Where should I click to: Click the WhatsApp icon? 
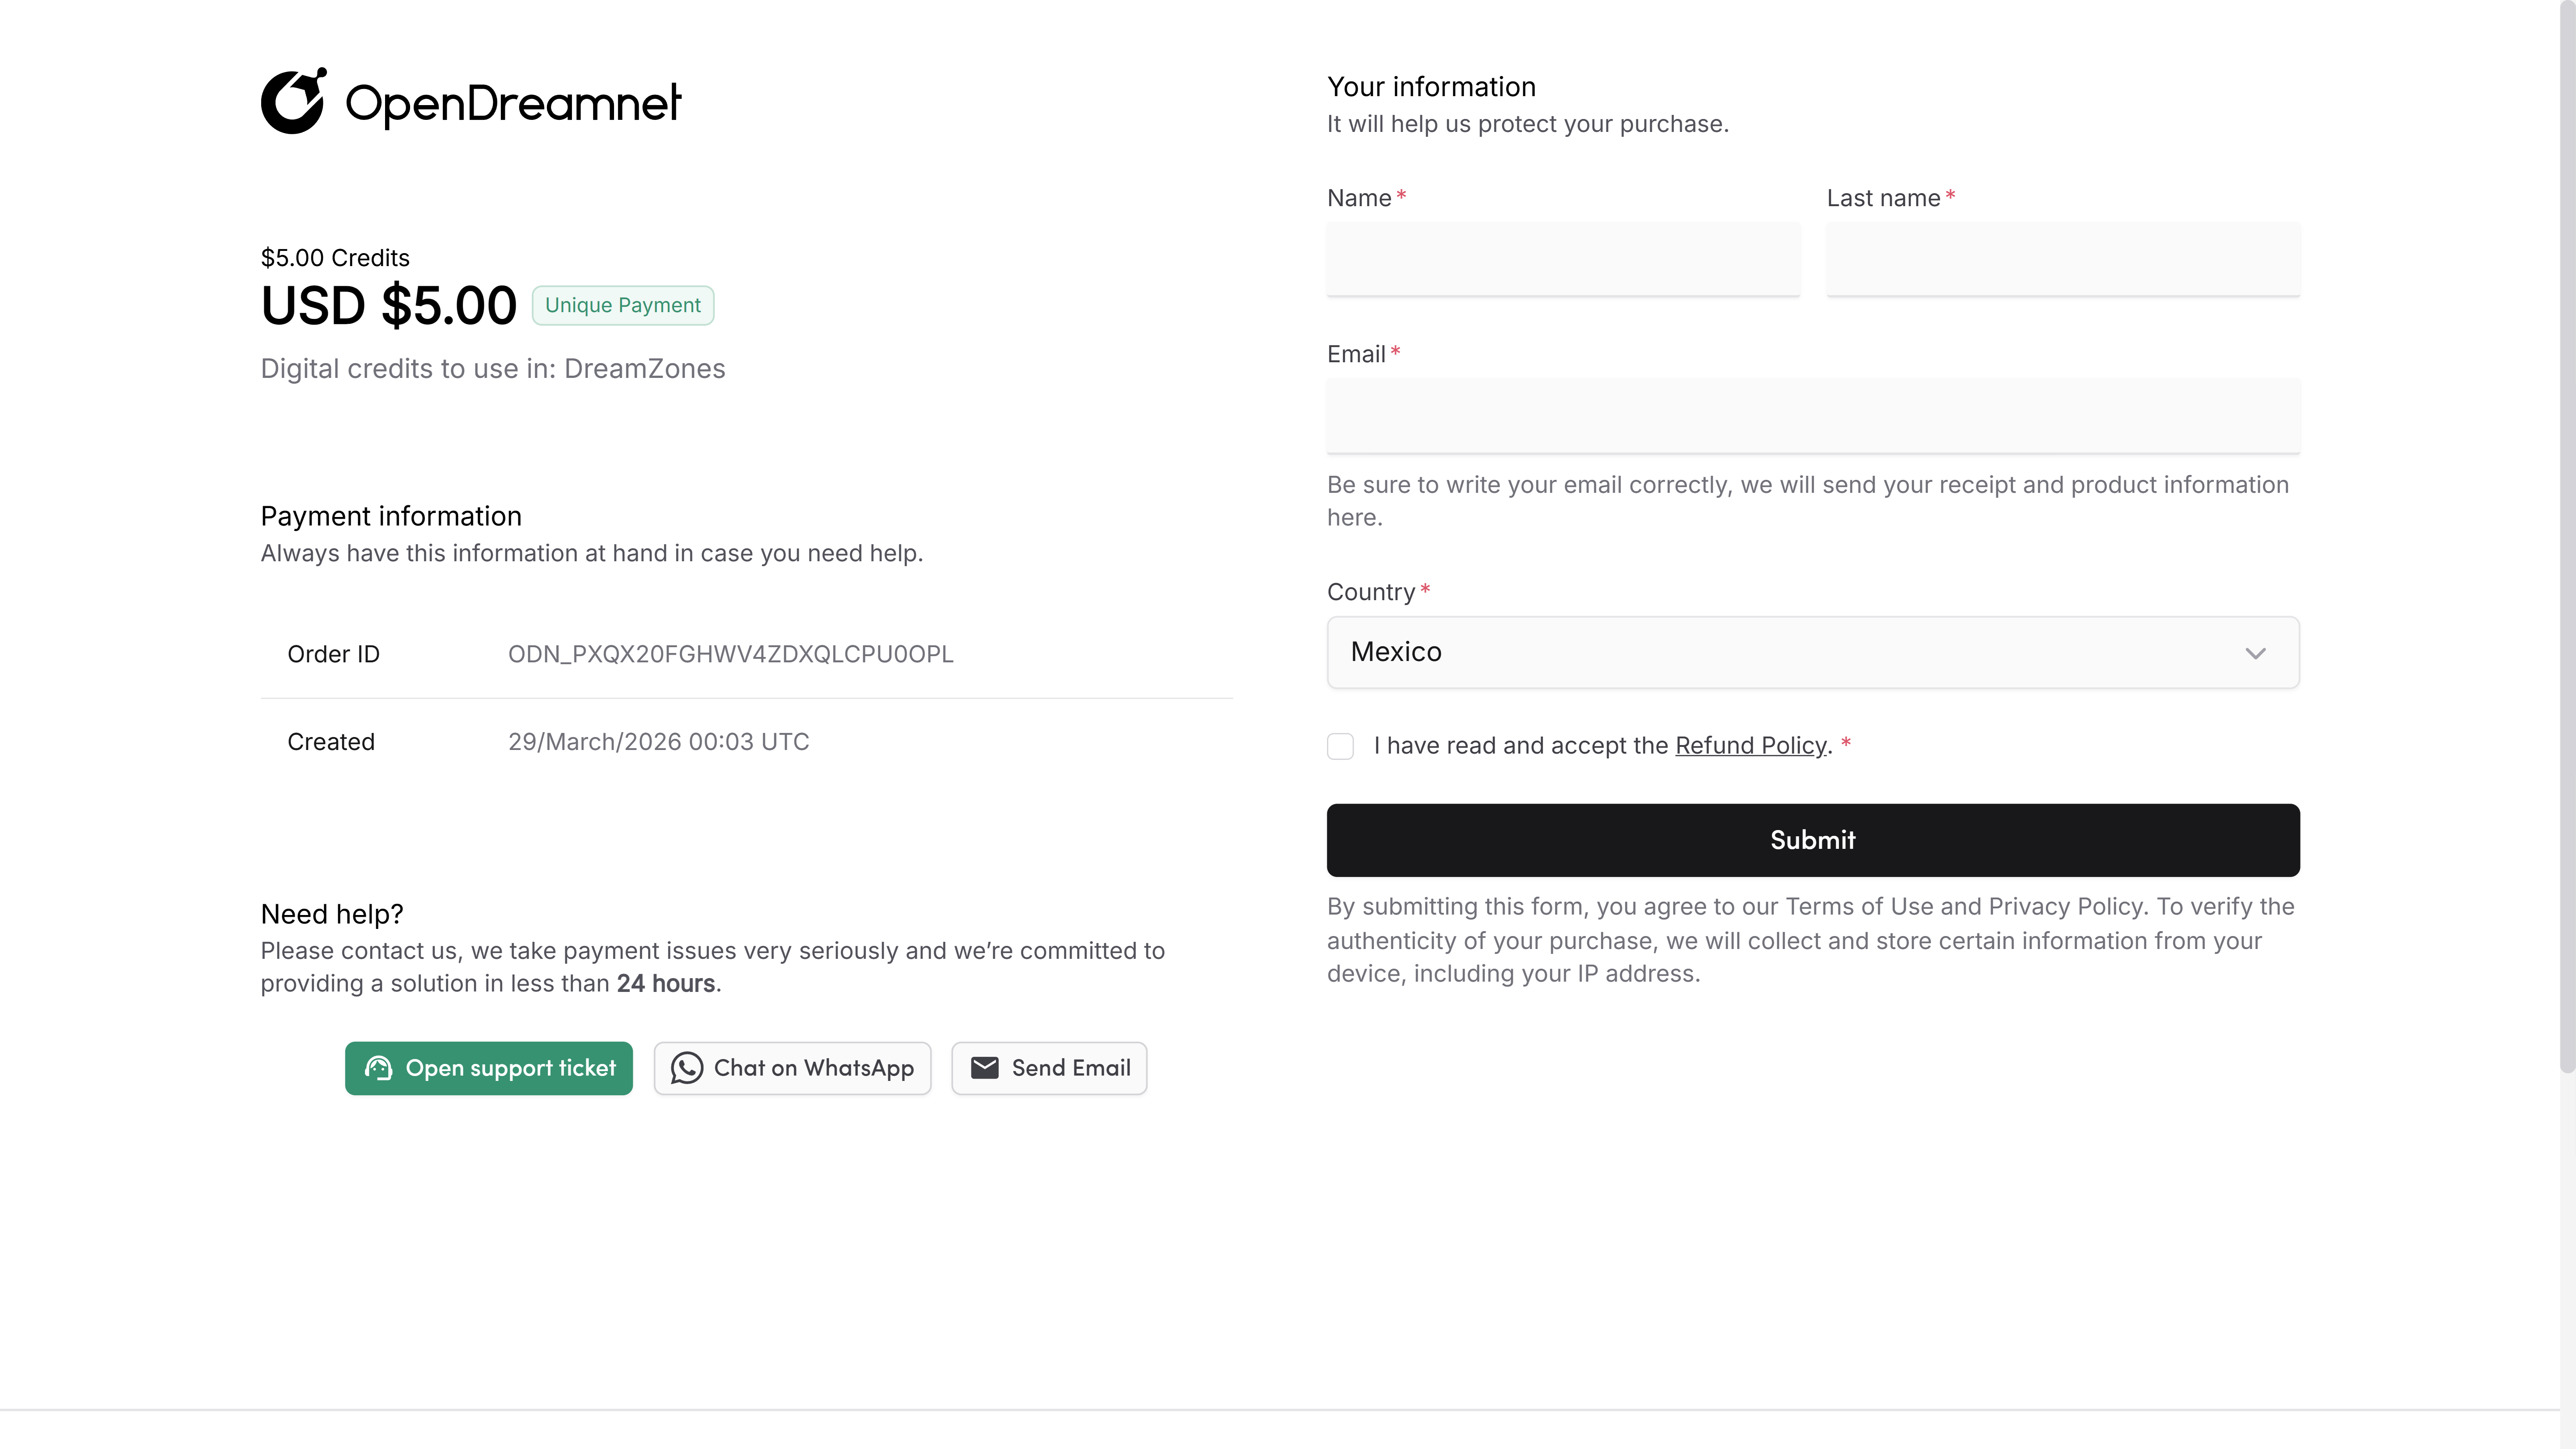(686, 1068)
